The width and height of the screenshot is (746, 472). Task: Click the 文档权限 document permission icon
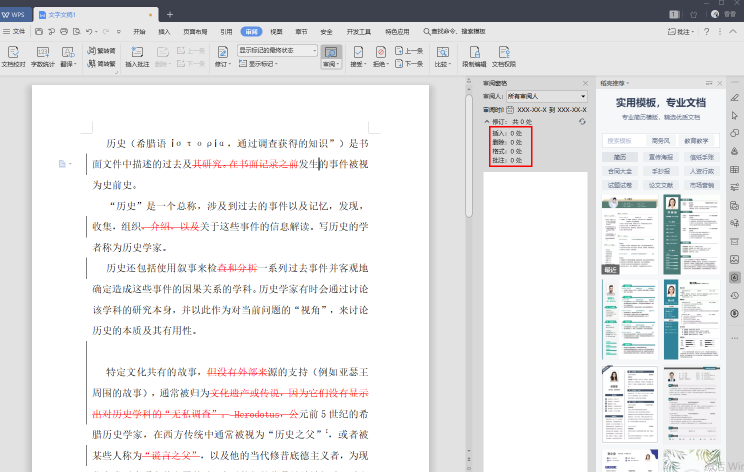tap(504, 54)
